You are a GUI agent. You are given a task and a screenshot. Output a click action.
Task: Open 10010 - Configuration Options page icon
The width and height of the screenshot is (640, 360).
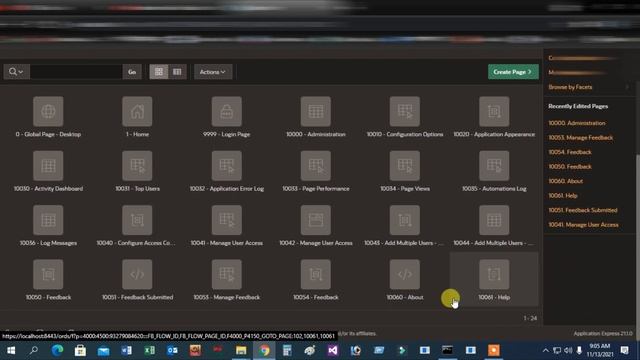click(404, 111)
